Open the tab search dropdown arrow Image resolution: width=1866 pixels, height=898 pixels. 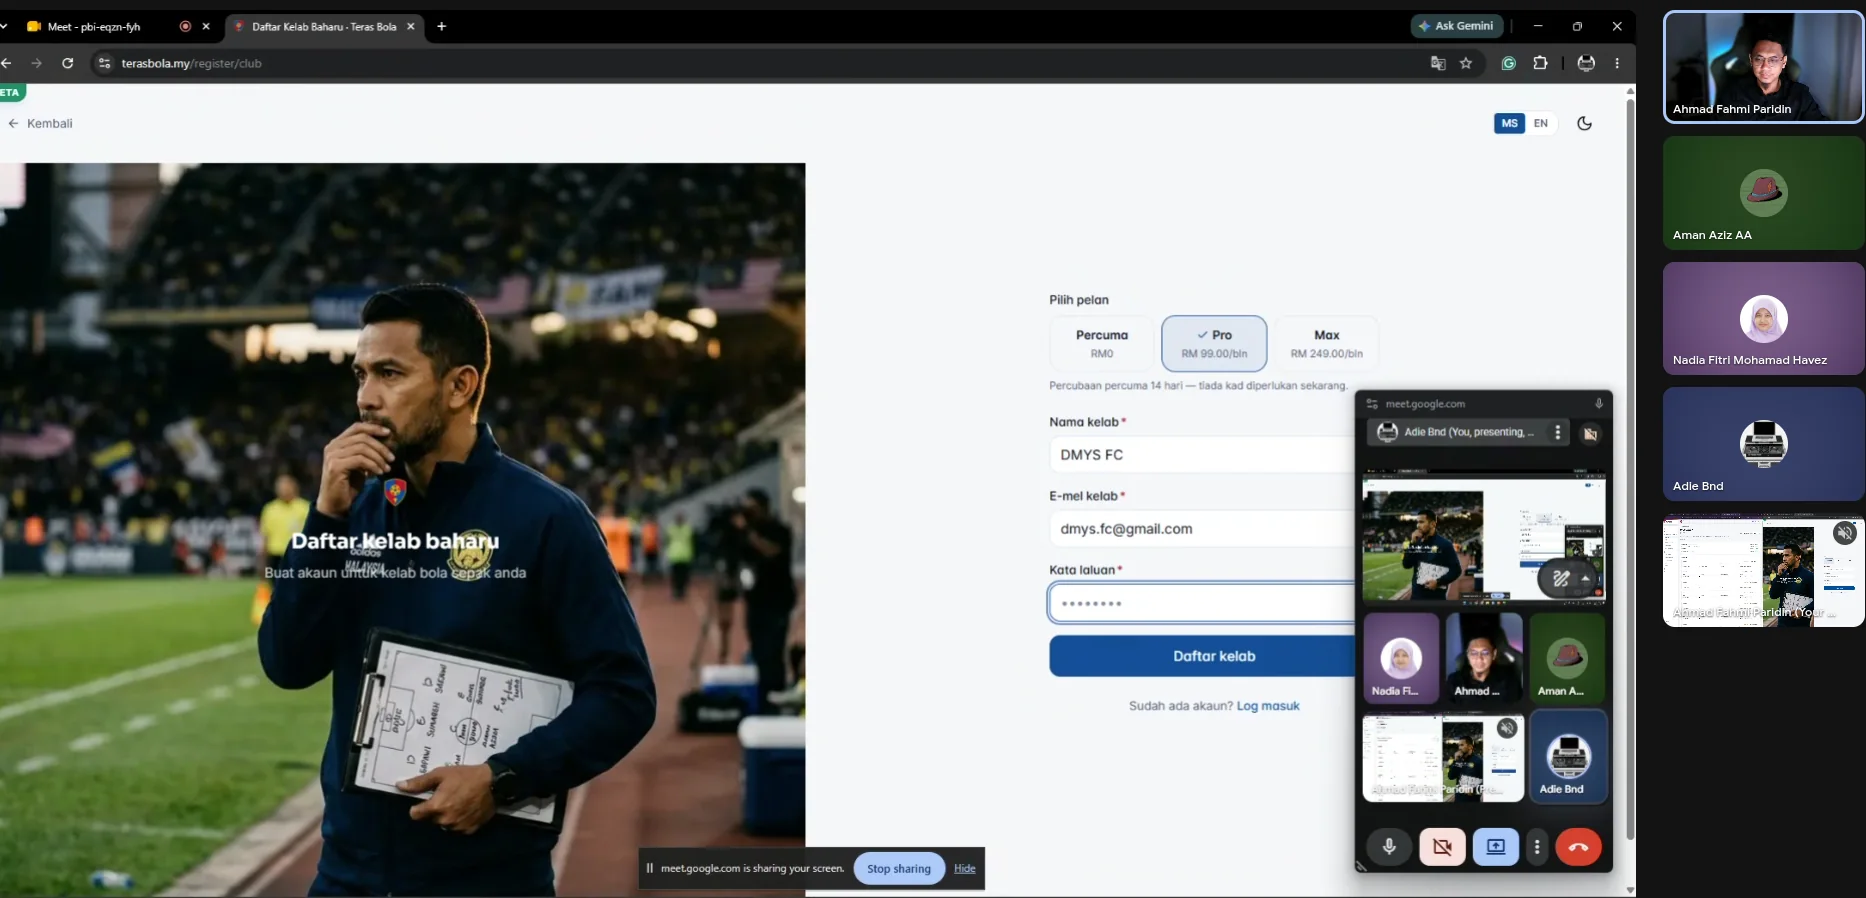[4, 27]
